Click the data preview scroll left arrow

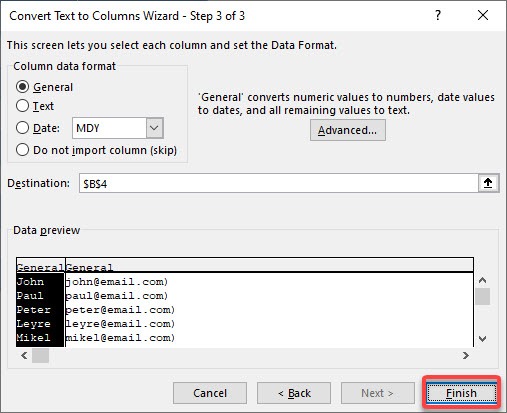click(x=24, y=356)
